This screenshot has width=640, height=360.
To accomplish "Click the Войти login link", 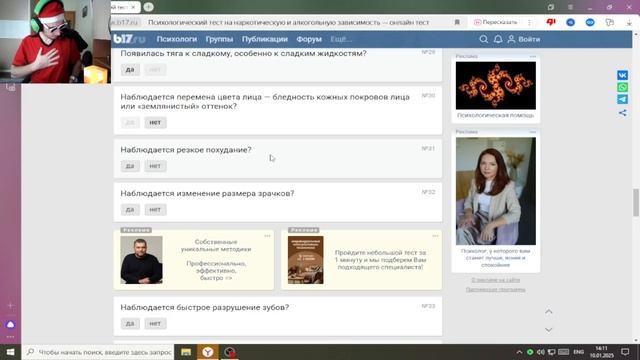I will (524, 39).
